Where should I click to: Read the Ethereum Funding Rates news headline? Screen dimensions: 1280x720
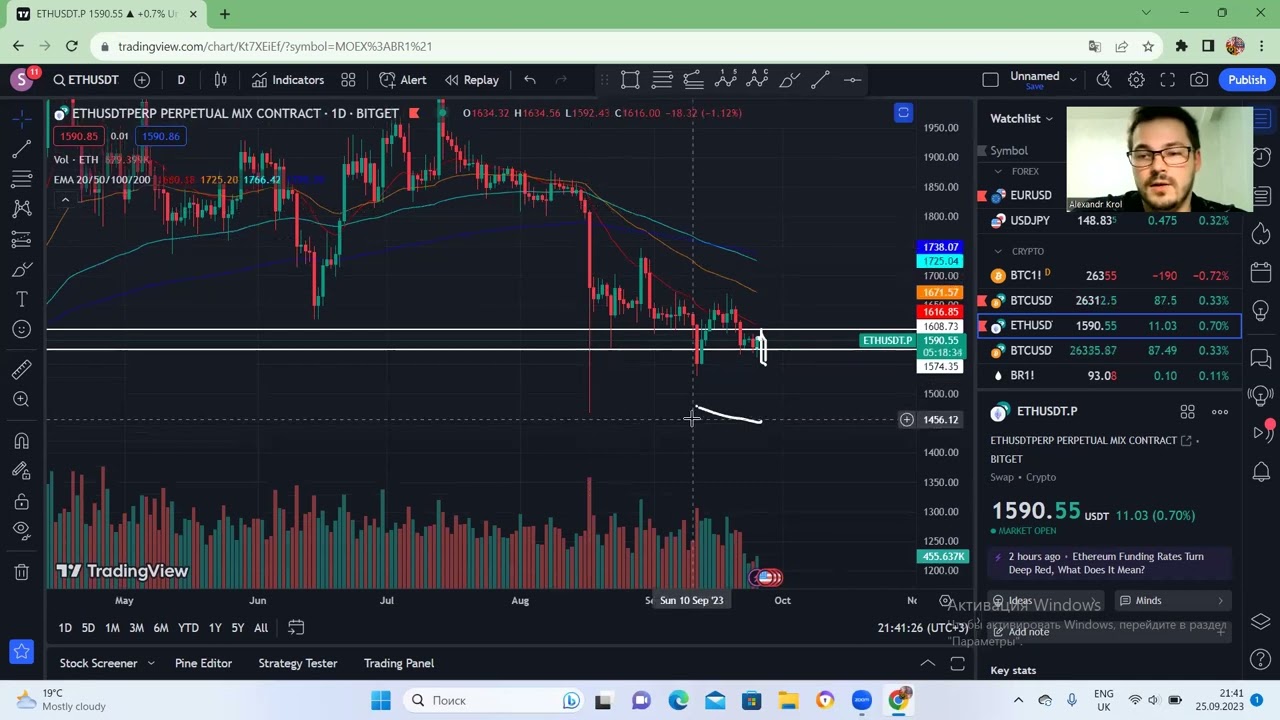[x=1111, y=563]
